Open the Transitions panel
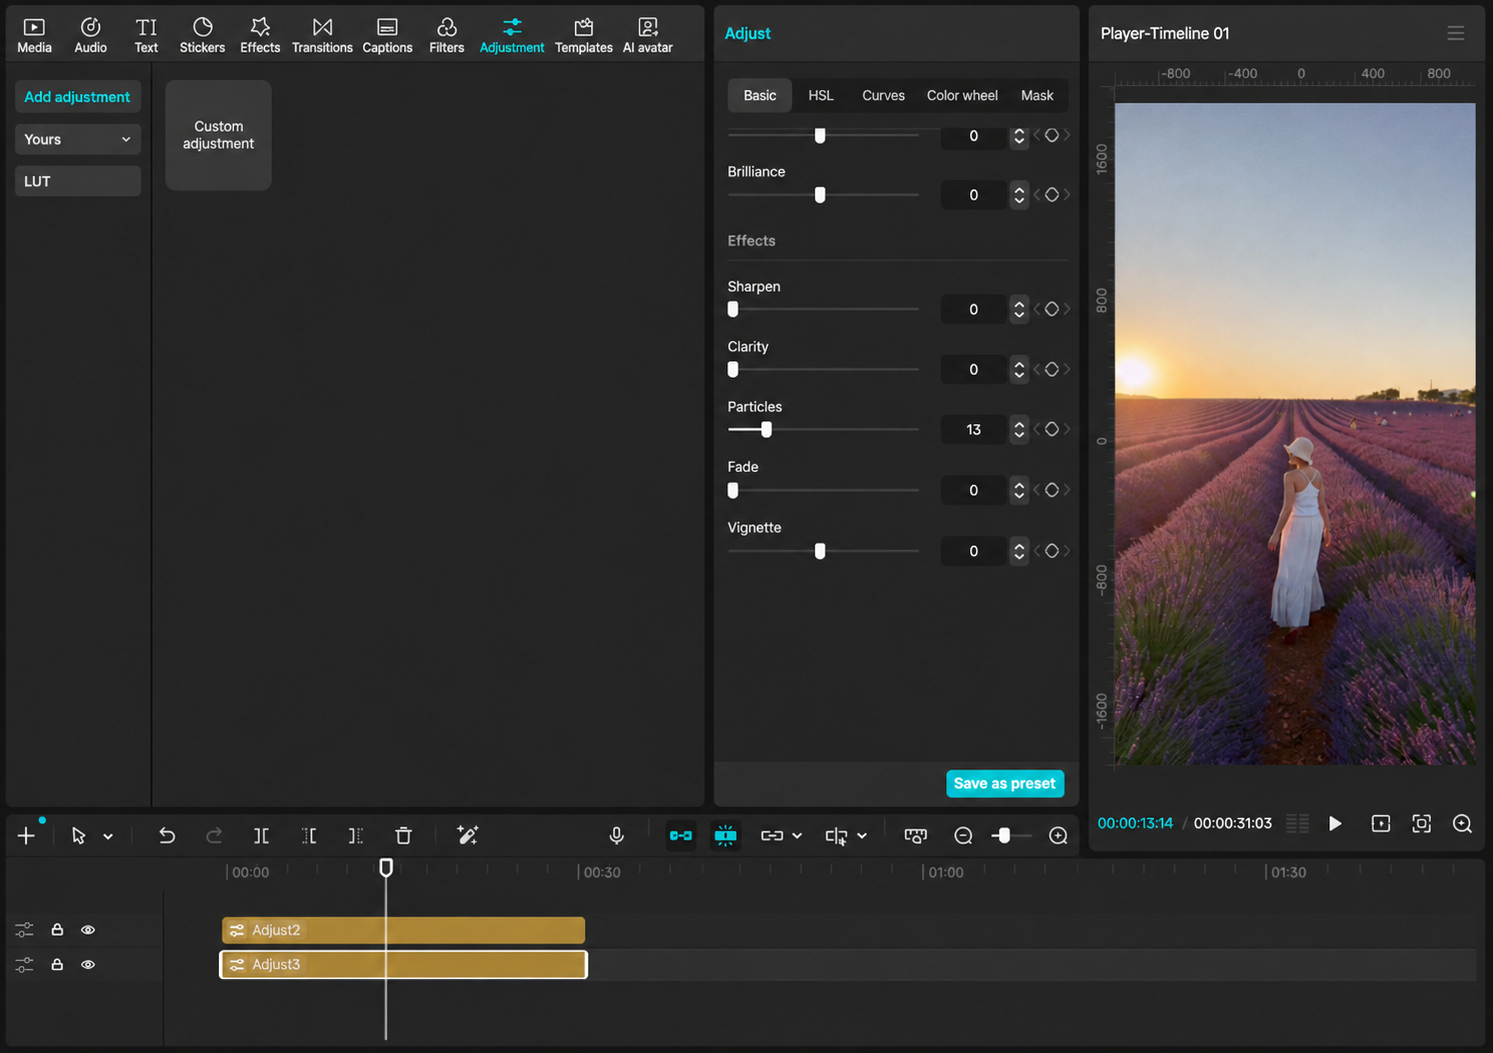 coord(322,35)
